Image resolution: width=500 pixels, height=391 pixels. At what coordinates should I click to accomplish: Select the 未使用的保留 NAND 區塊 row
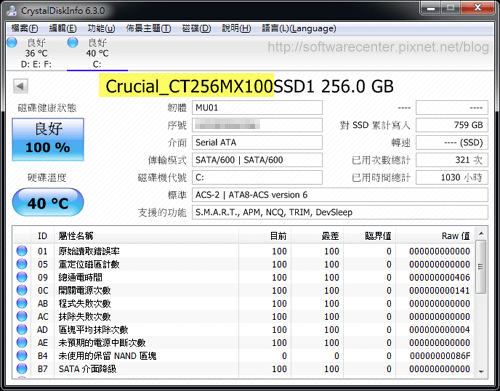pos(243,356)
